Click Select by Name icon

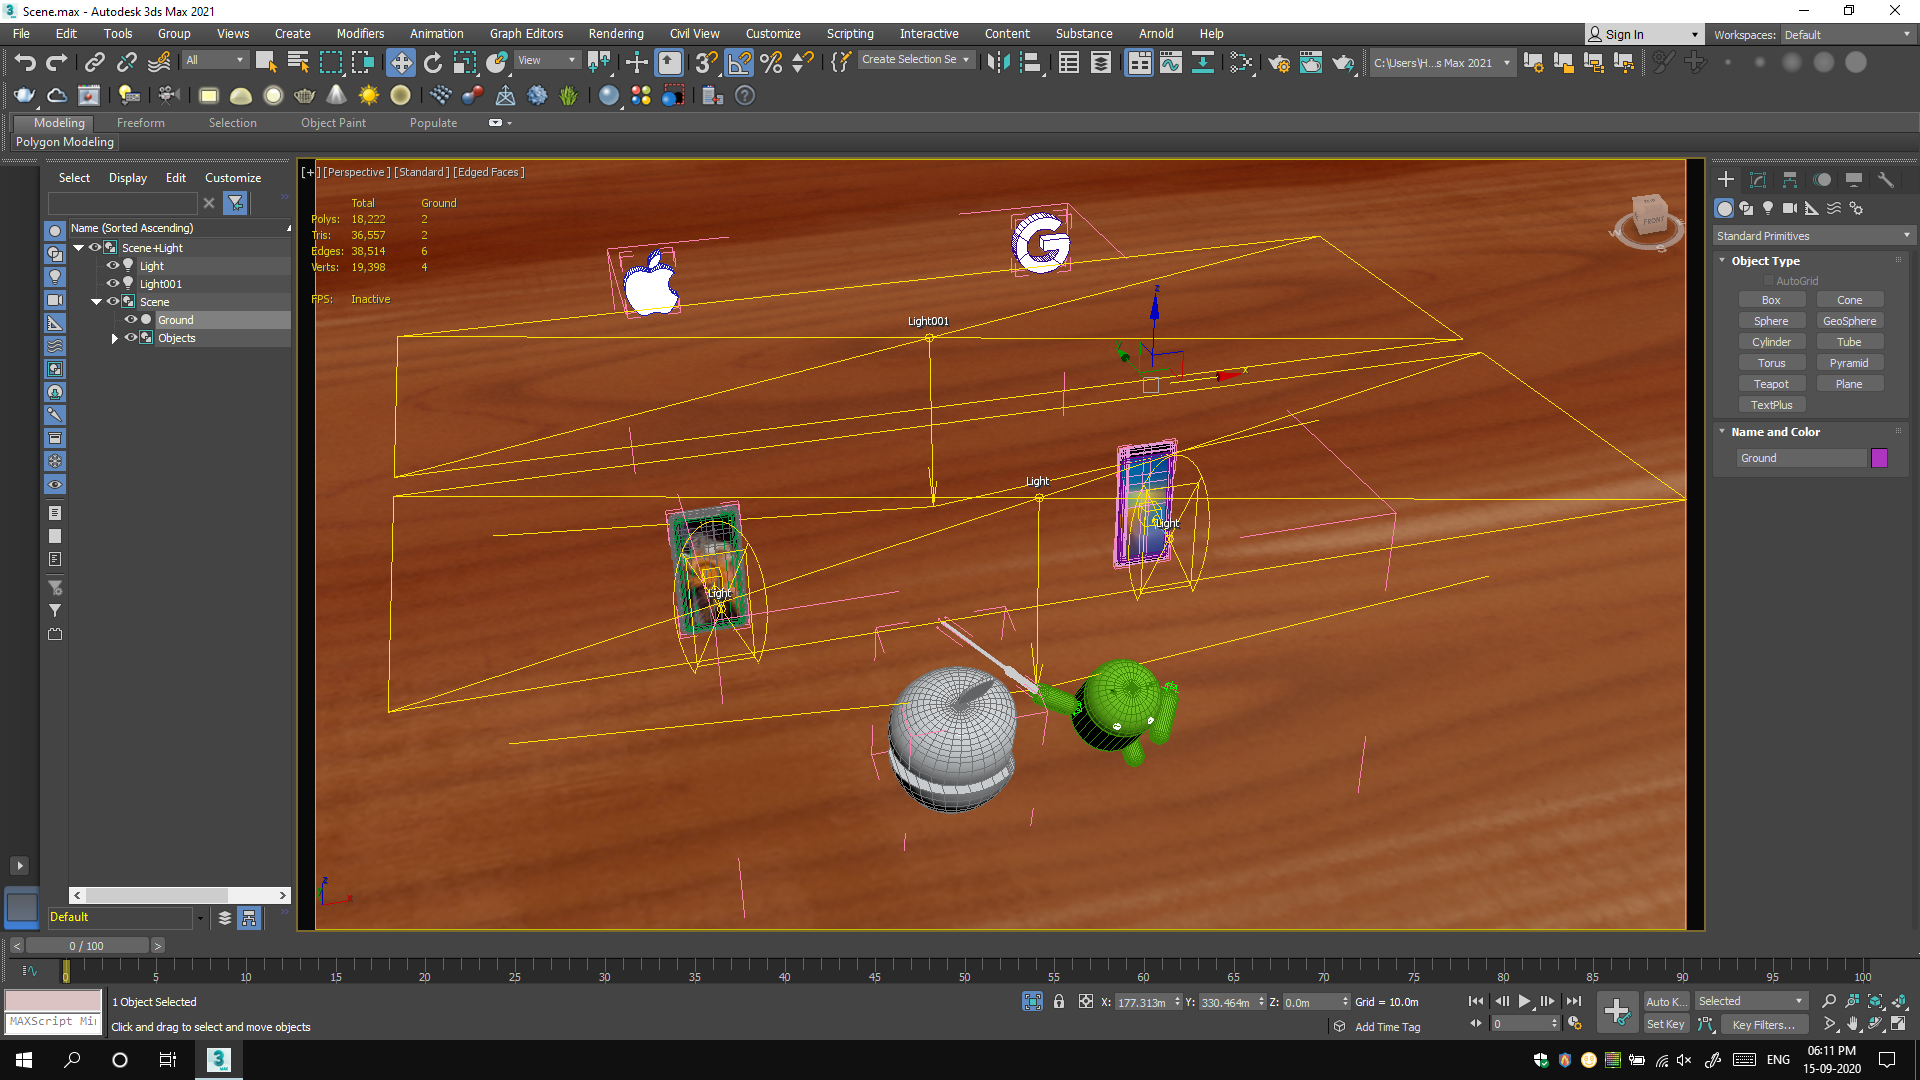(x=298, y=63)
